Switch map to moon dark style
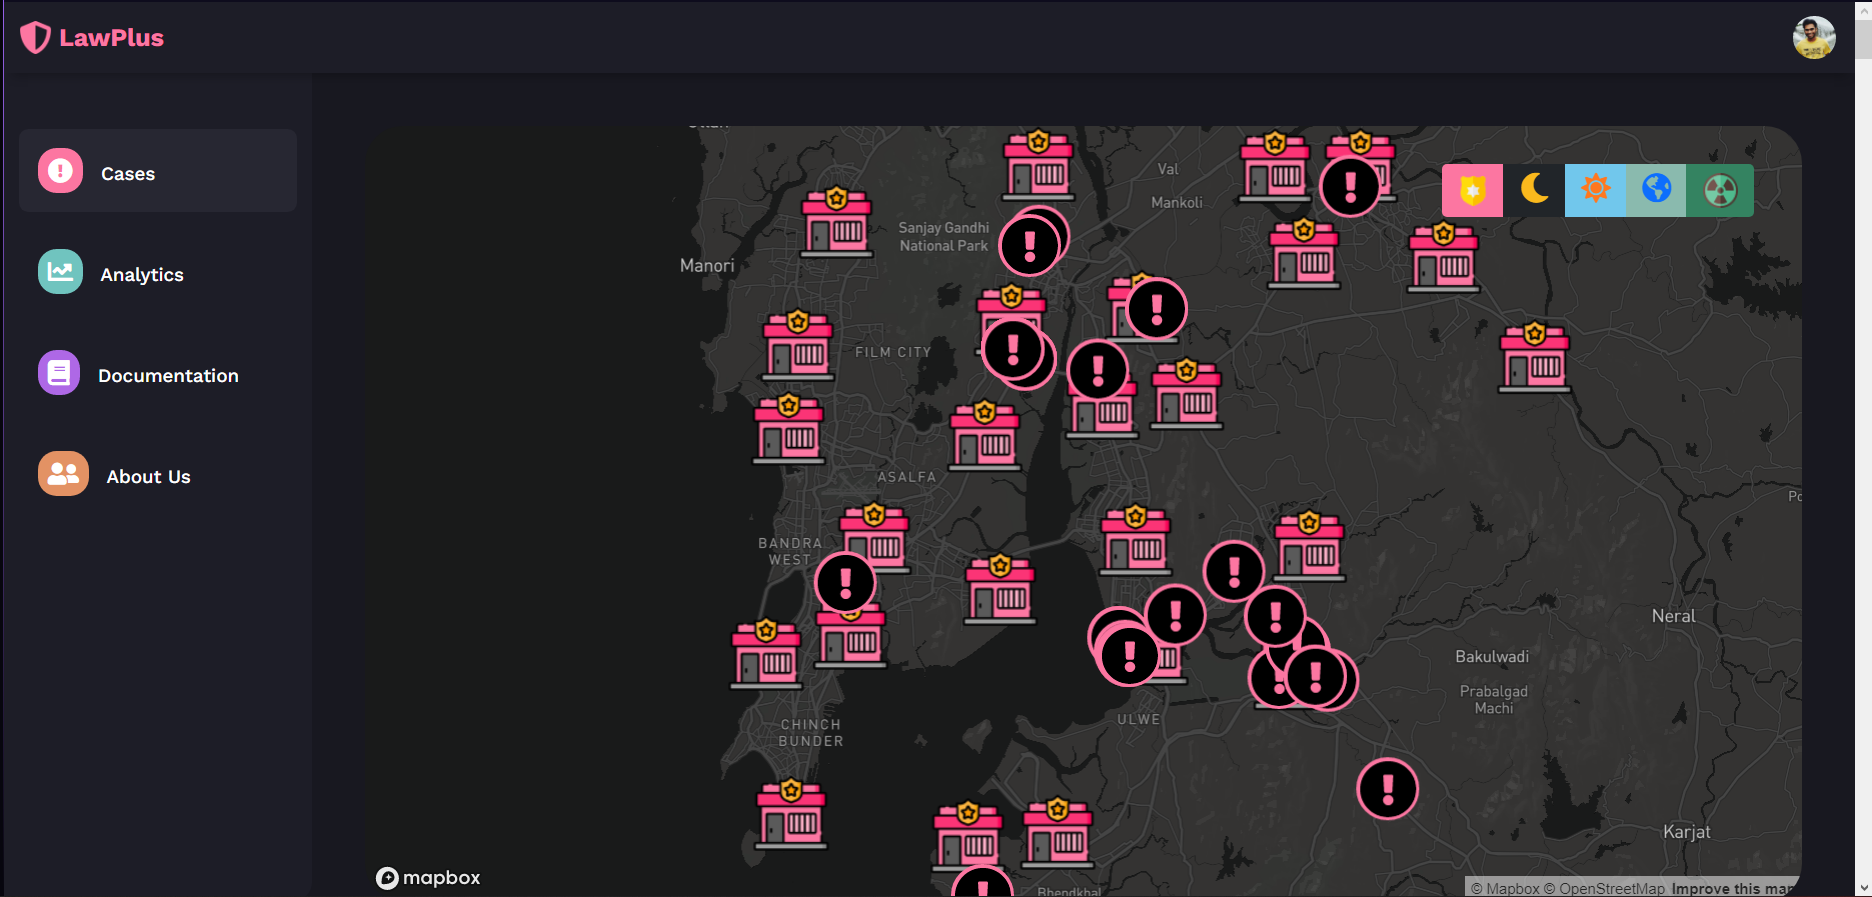Screen dimensions: 1872x897 pos(1534,190)
